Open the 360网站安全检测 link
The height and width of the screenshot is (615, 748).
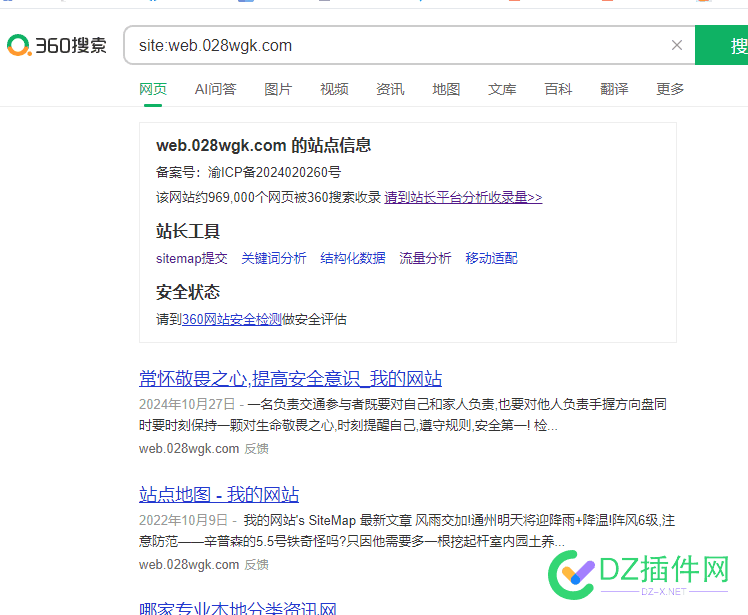click(232, 319)
